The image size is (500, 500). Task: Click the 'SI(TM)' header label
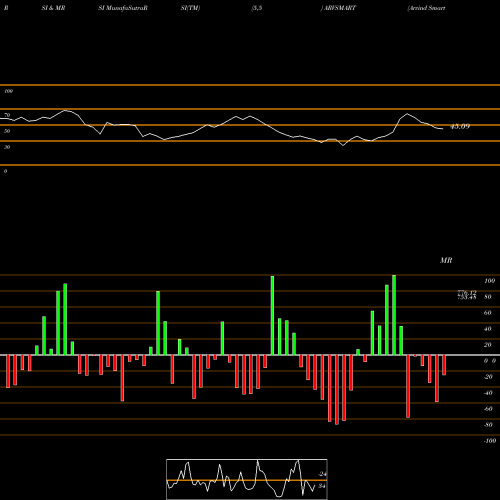(190, 8)
